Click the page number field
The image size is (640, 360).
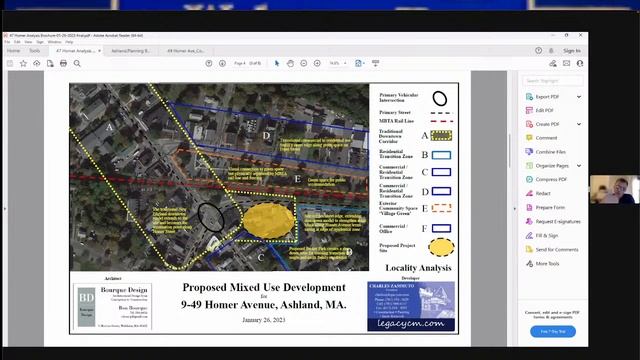240,63
